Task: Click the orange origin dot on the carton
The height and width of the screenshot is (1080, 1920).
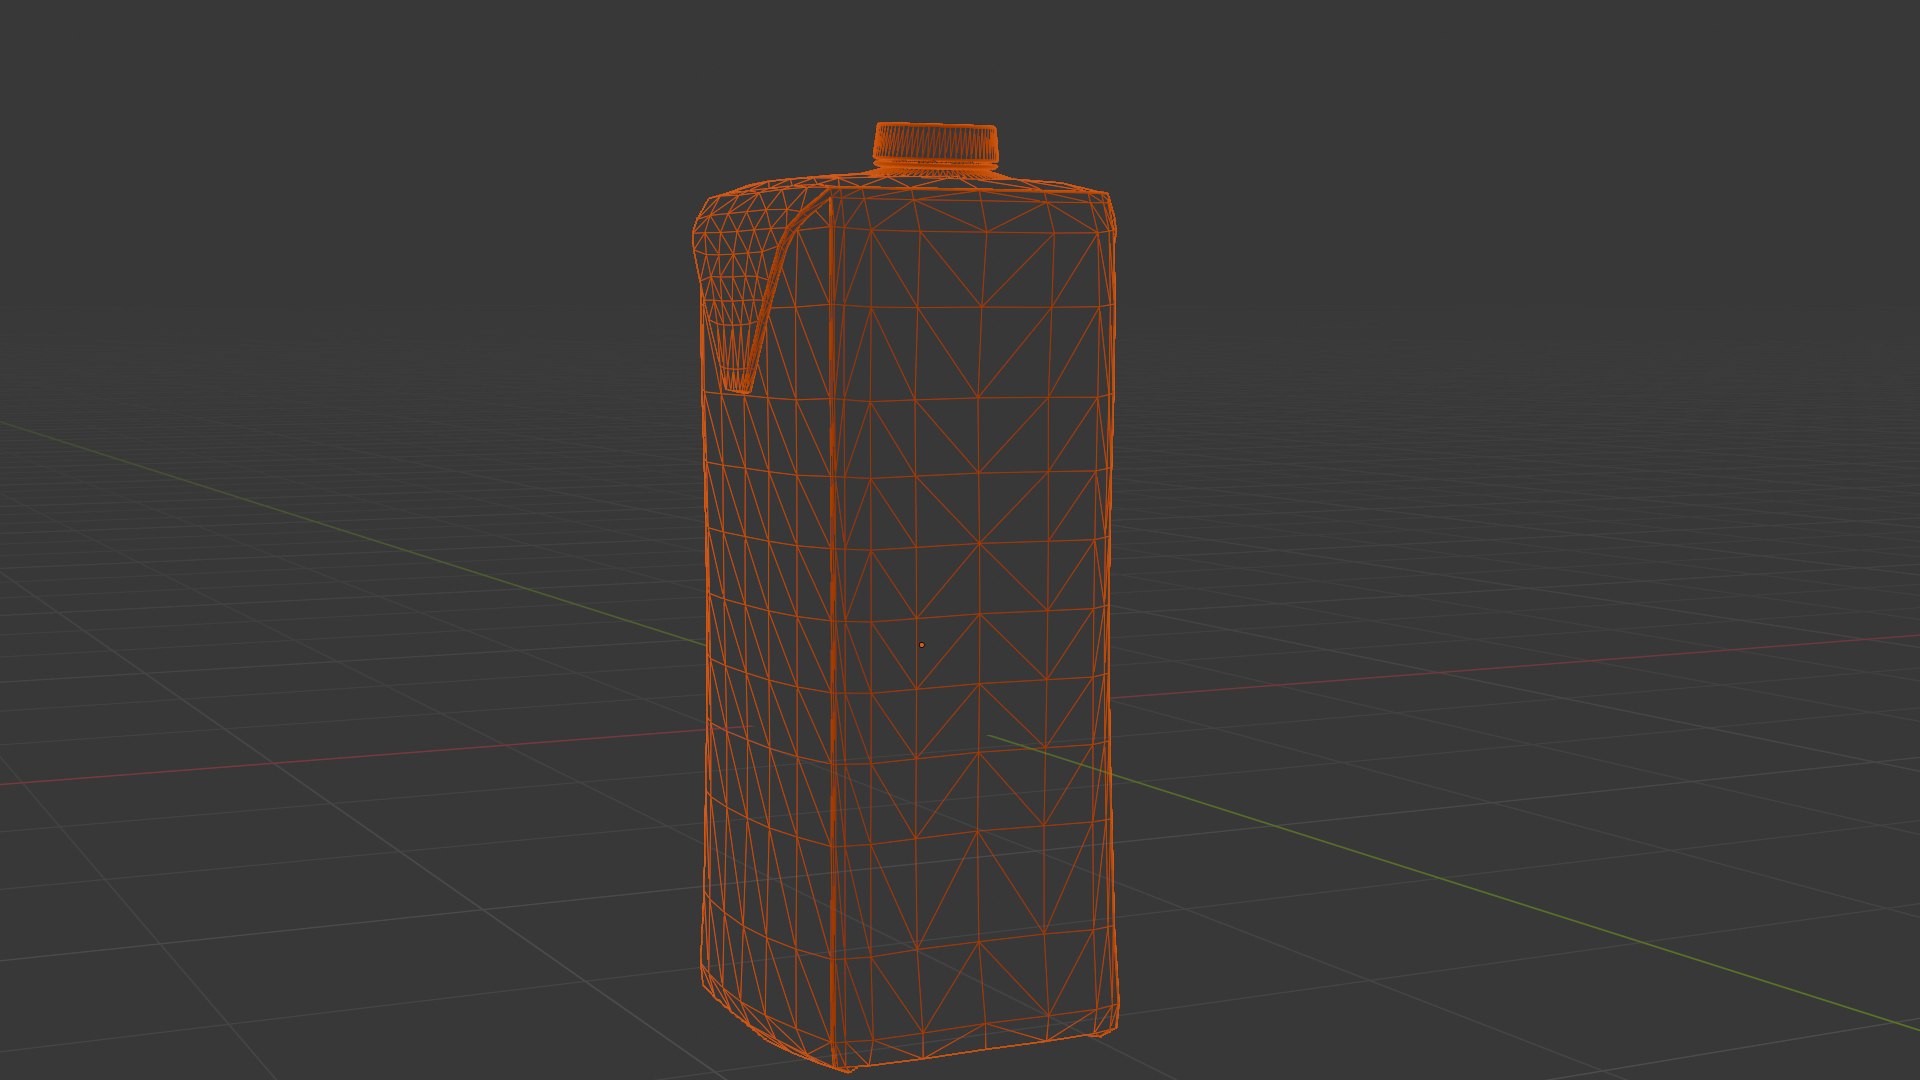Action: tap(922, 645)
